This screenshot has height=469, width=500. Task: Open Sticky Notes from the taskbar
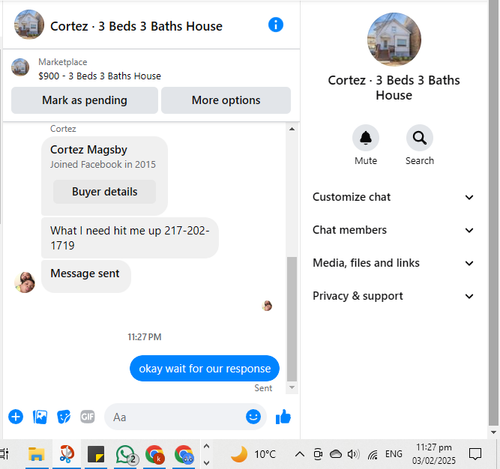(96, 454)
